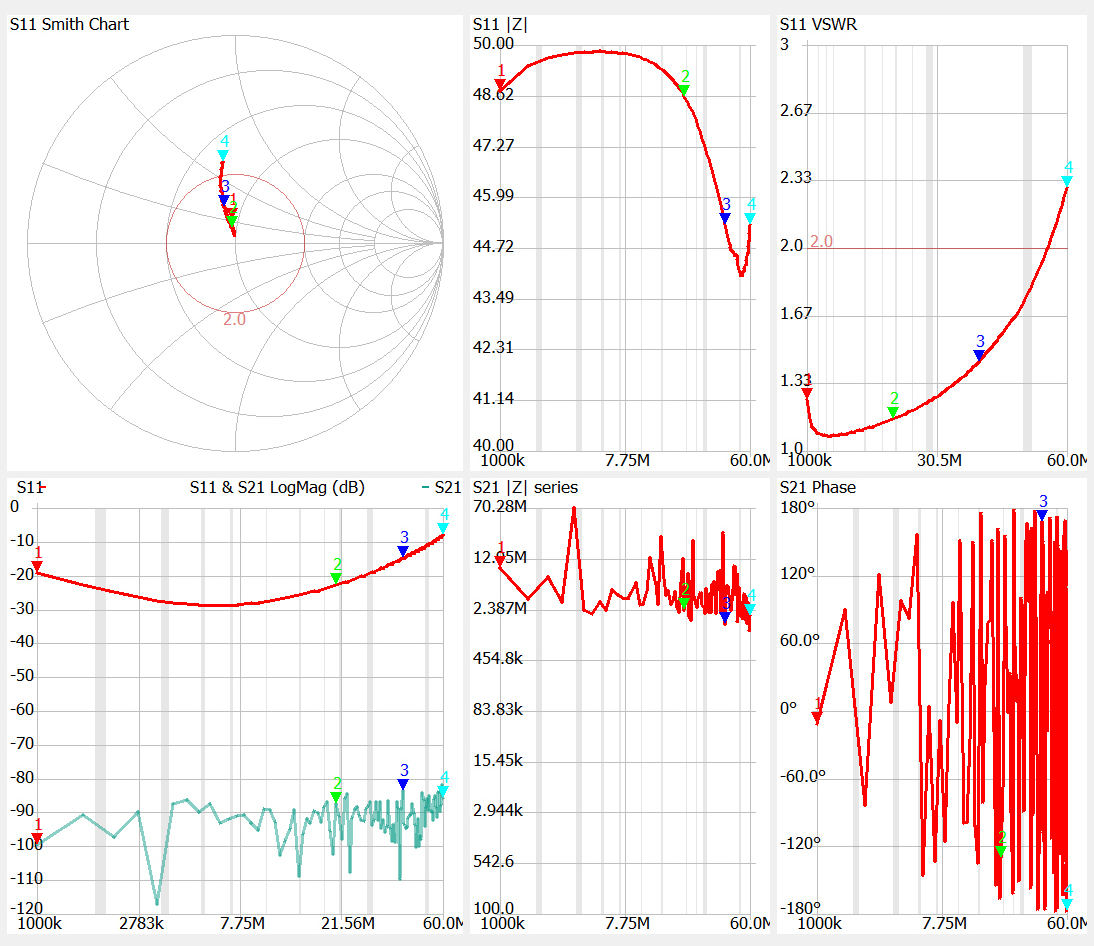Click the 2.0 threshold label on VSWR chart
The width and height of the screenshot is (1094, 946).
821,241
